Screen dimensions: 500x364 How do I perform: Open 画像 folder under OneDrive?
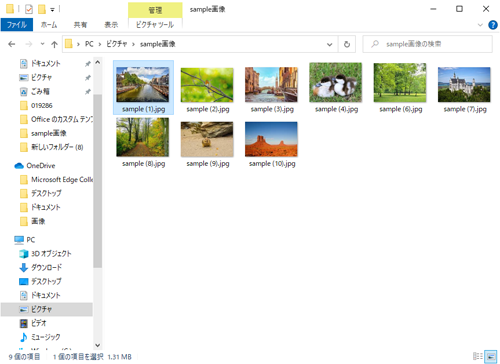[x=38, y=221]
